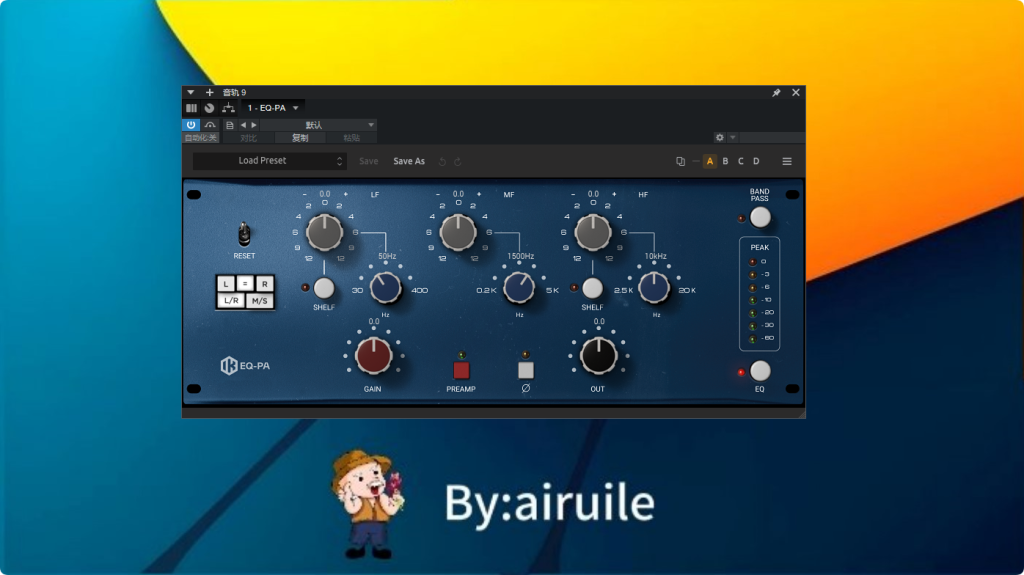Click the round dial icon in toolbar
Viewport: 1024px width, 575px height.
(x=209, y=108)
